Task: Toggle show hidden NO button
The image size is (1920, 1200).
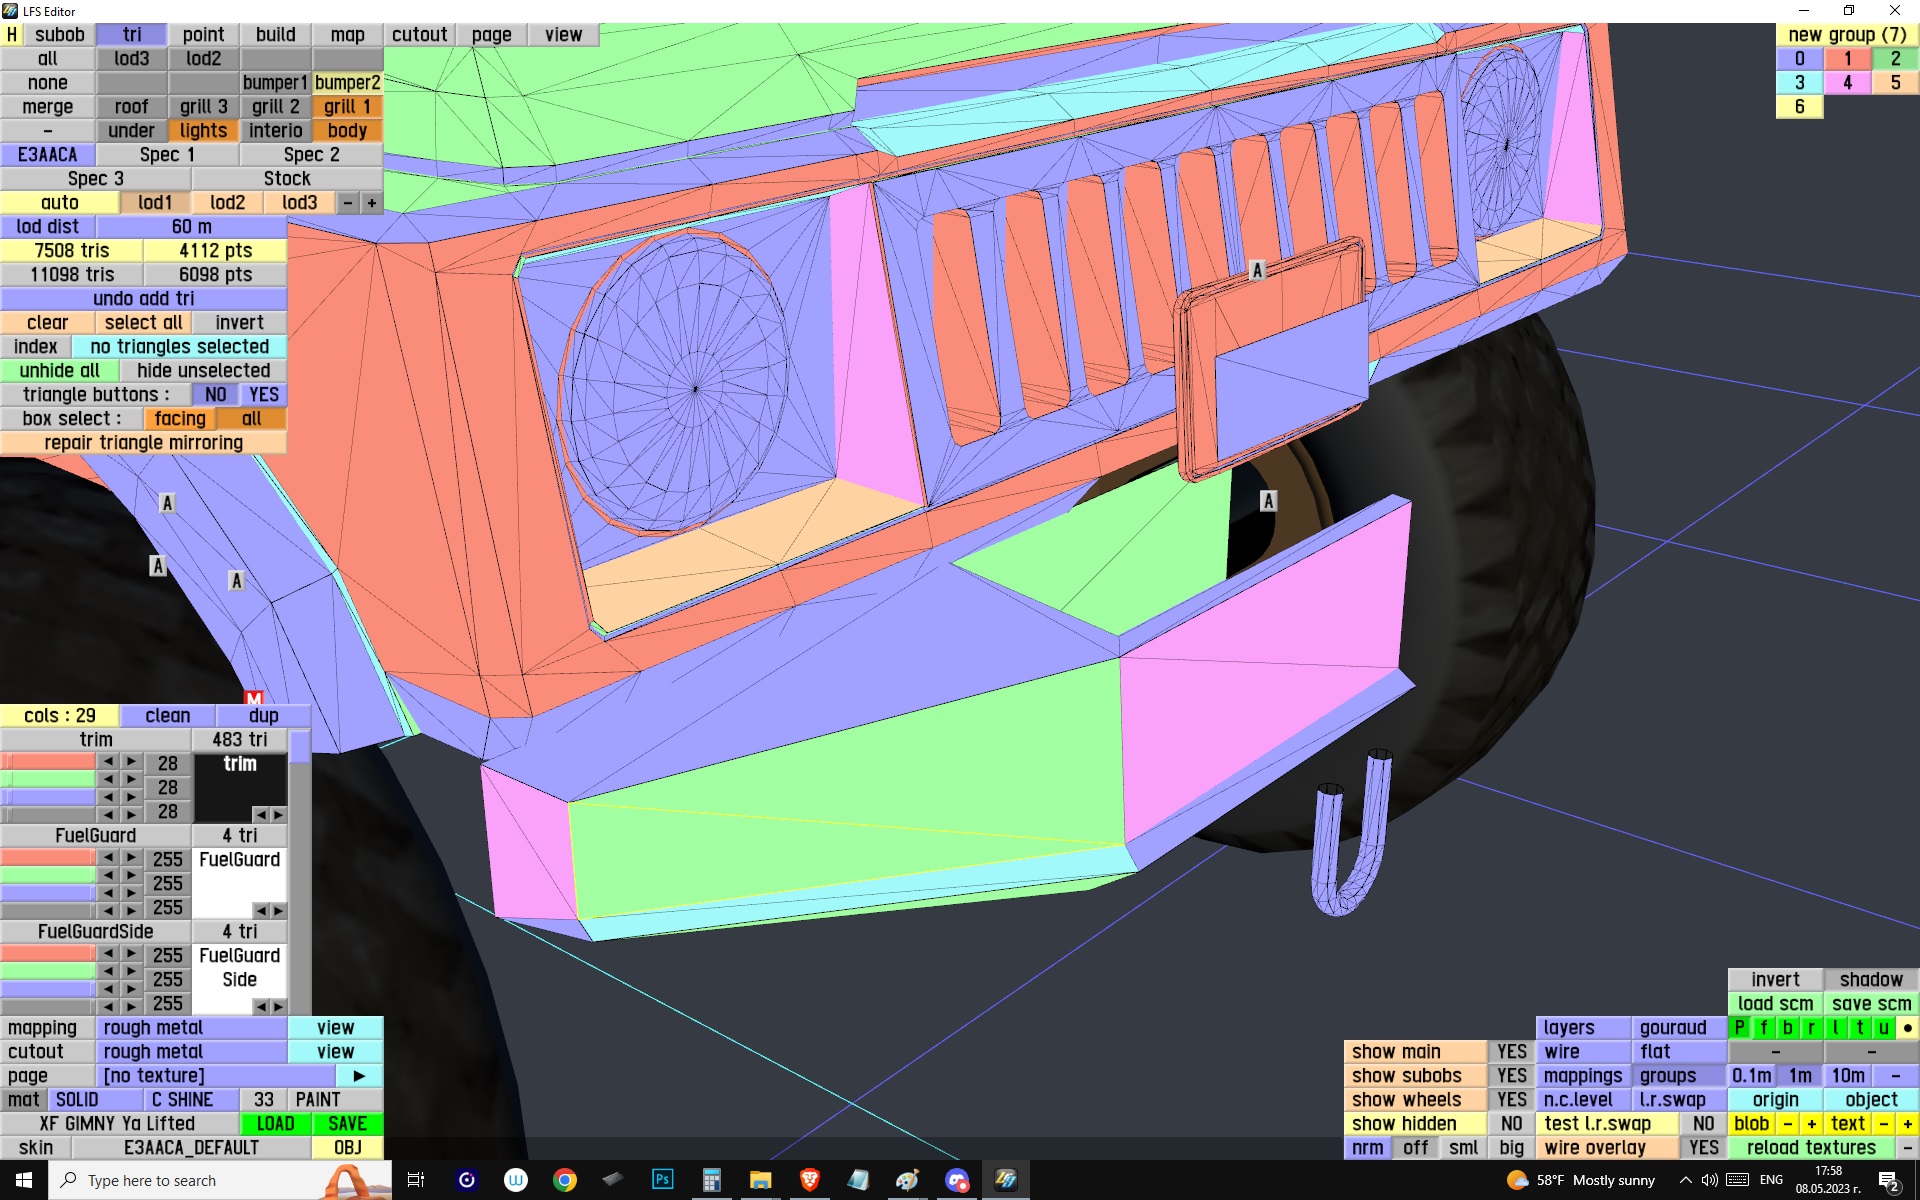Action: click(1511, 1124)
